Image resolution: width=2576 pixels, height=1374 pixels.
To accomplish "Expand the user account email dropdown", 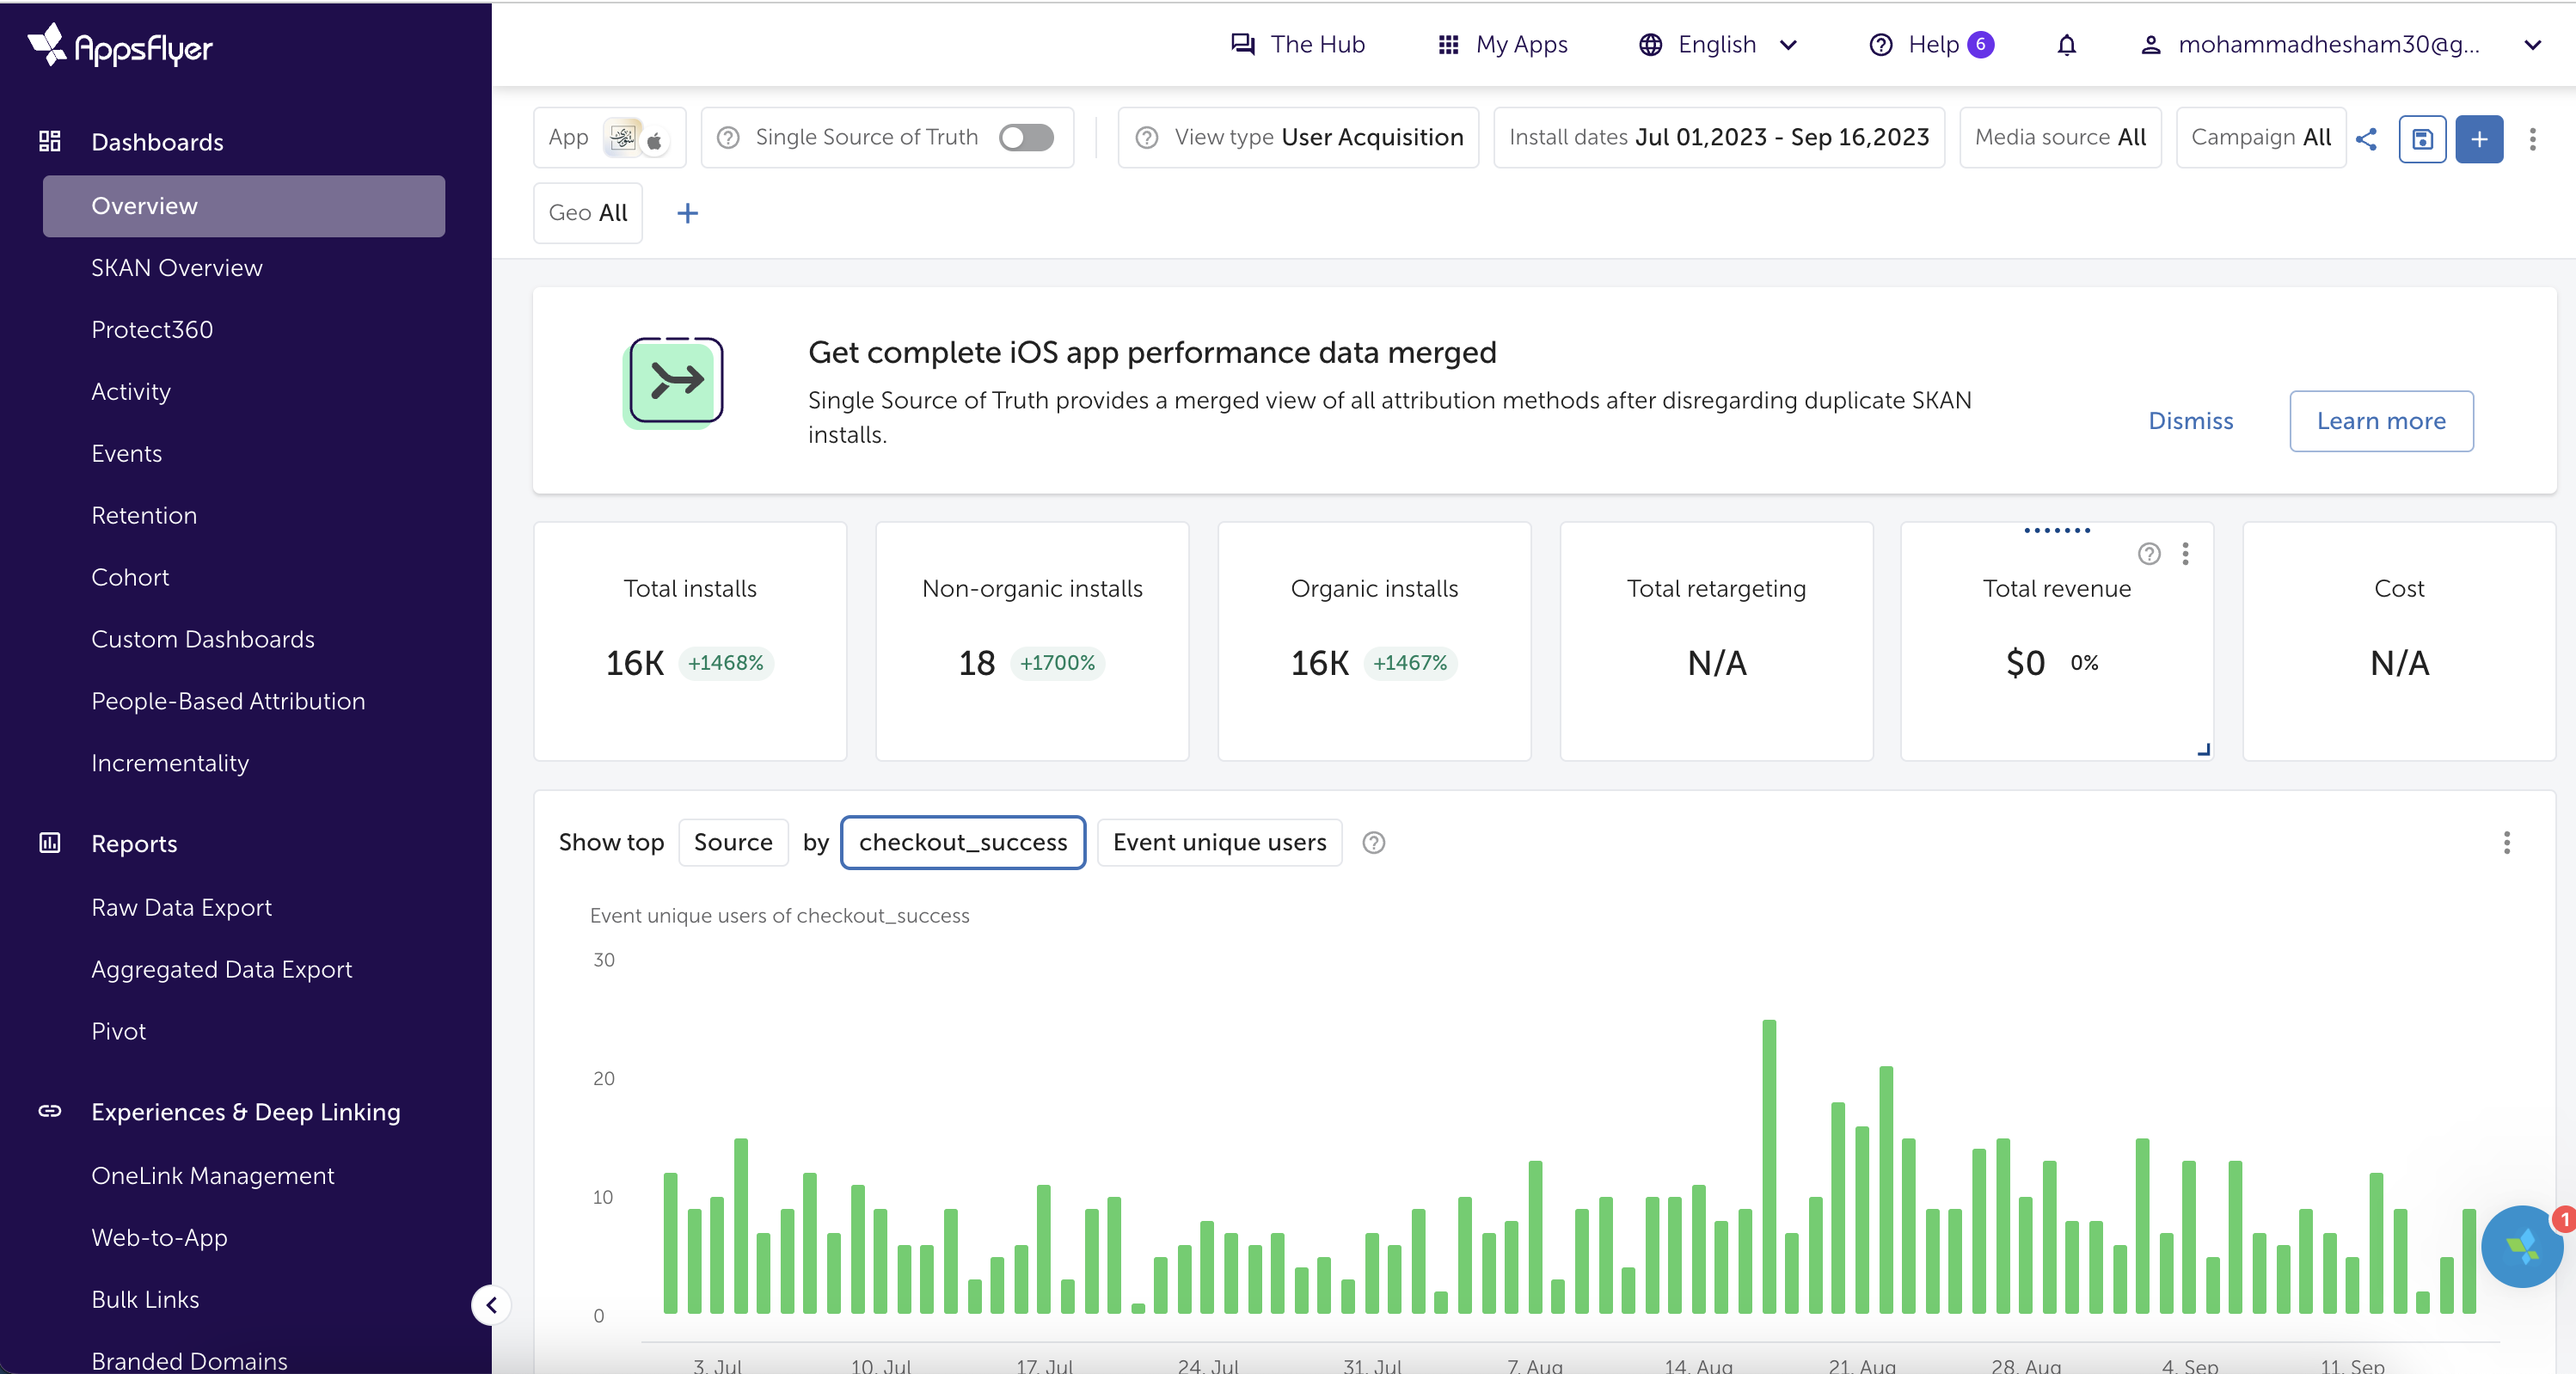I will [2532, 45].
